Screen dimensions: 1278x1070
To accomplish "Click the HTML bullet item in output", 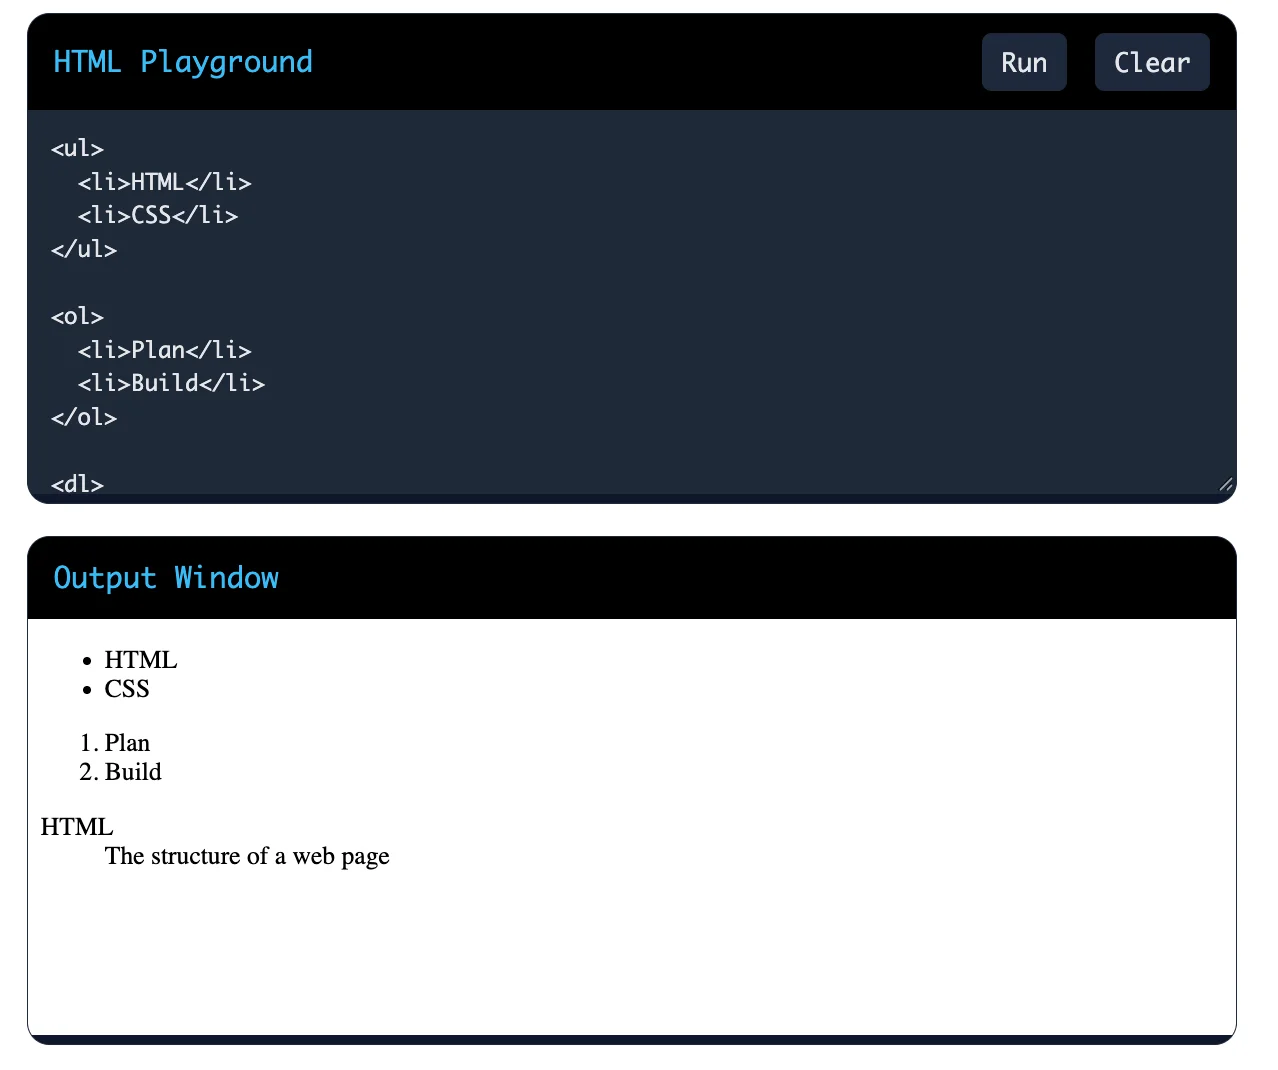I will point(141,660).
